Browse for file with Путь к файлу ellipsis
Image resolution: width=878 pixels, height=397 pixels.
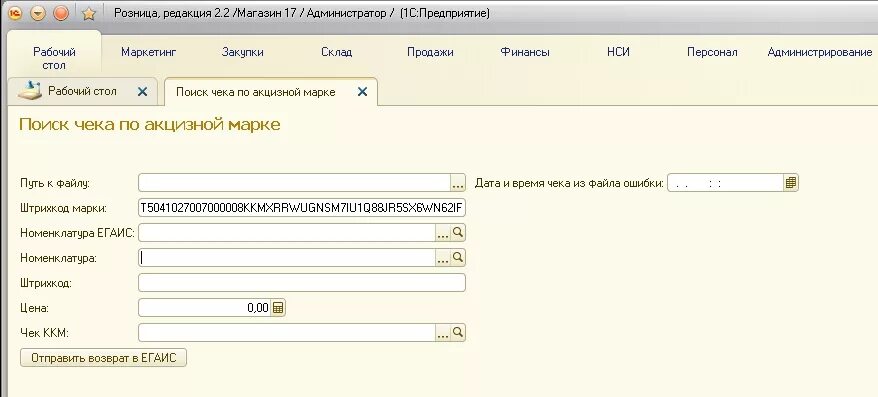tap(458, 183)
